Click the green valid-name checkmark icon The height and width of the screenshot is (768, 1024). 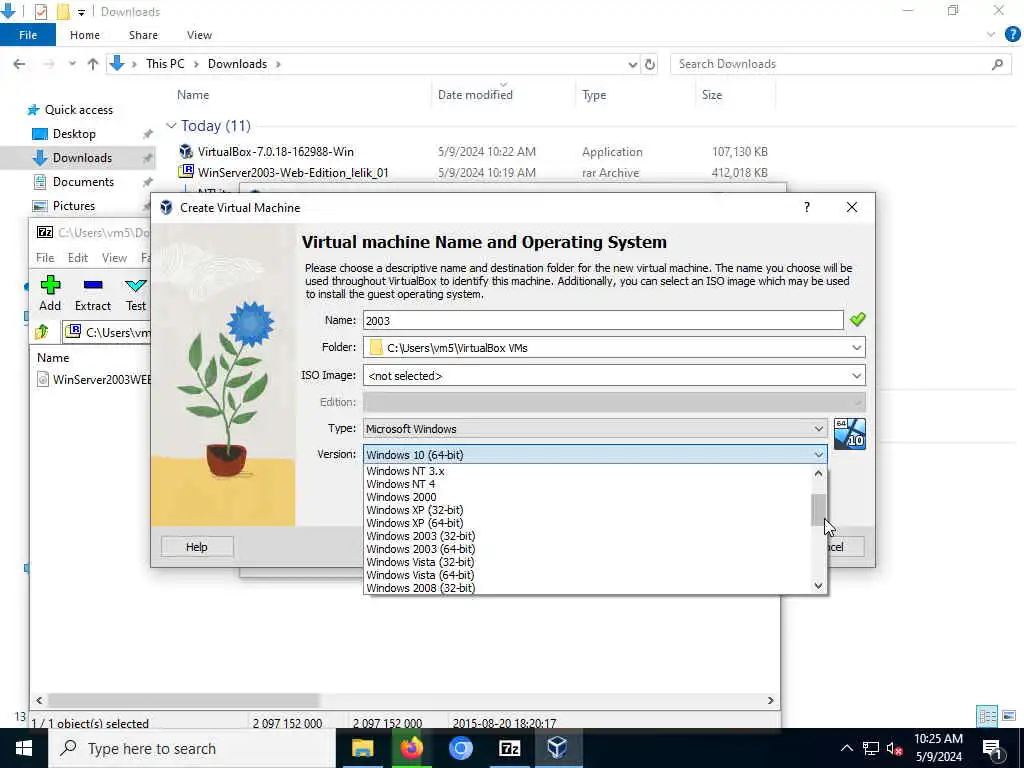857,319
